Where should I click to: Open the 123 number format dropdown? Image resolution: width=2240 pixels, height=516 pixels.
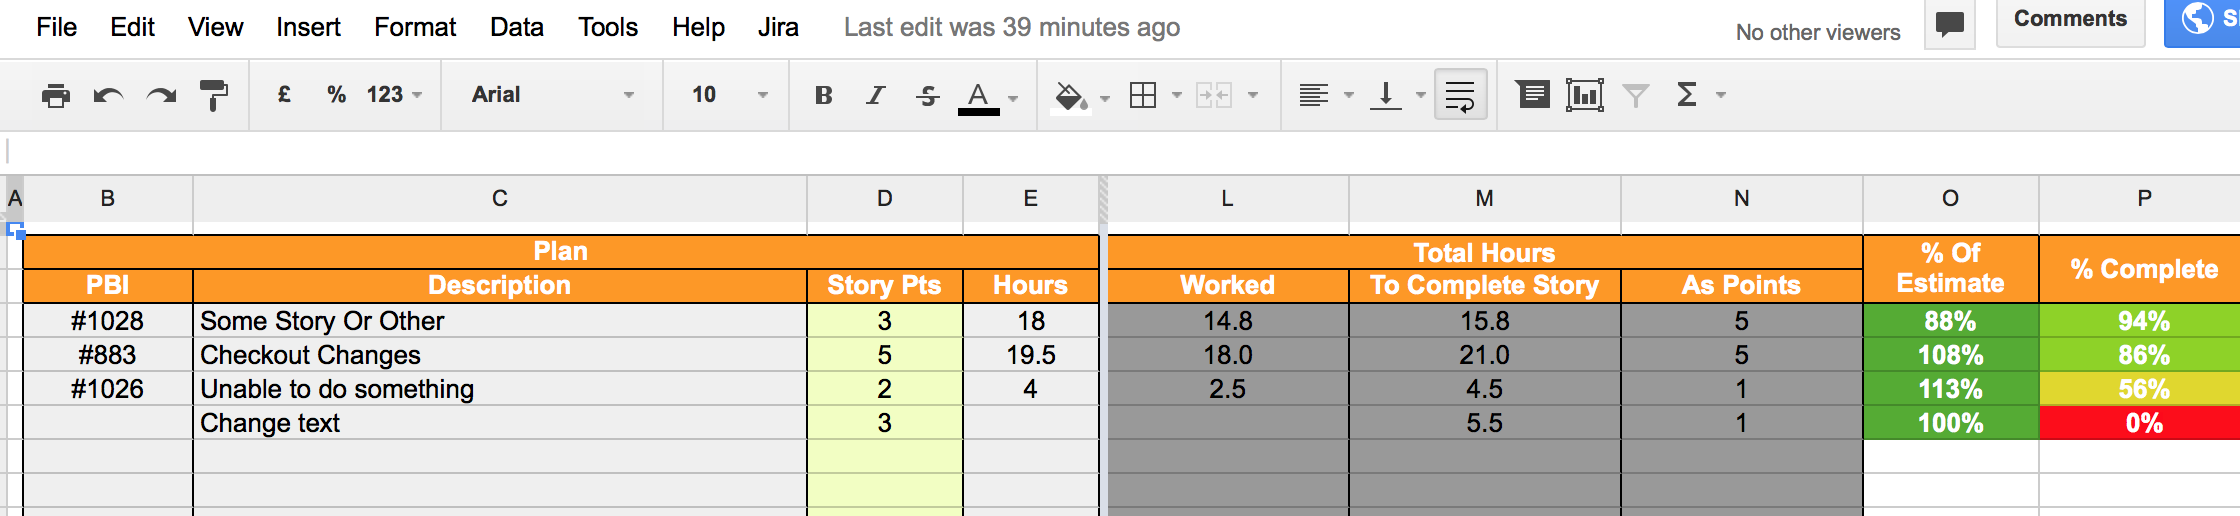coord(395,95)
